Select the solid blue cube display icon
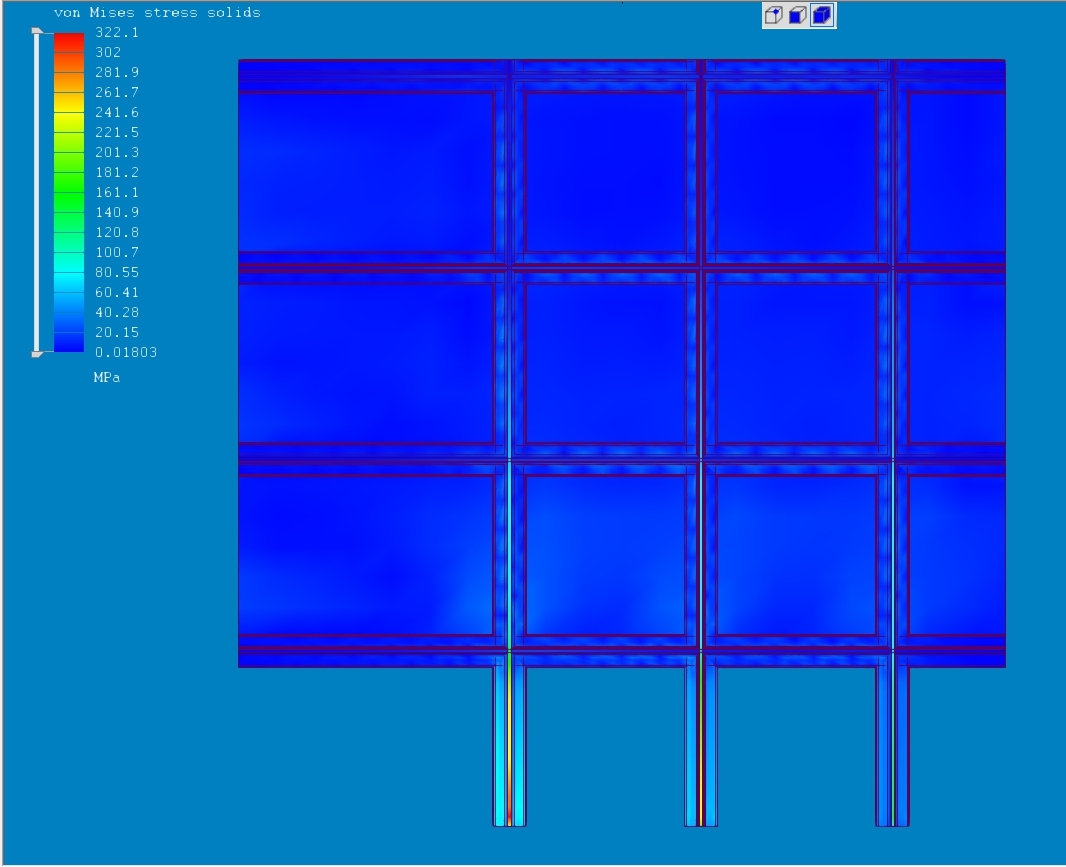Viewport: 1066px width, 867px height. (x=822, y=15)
